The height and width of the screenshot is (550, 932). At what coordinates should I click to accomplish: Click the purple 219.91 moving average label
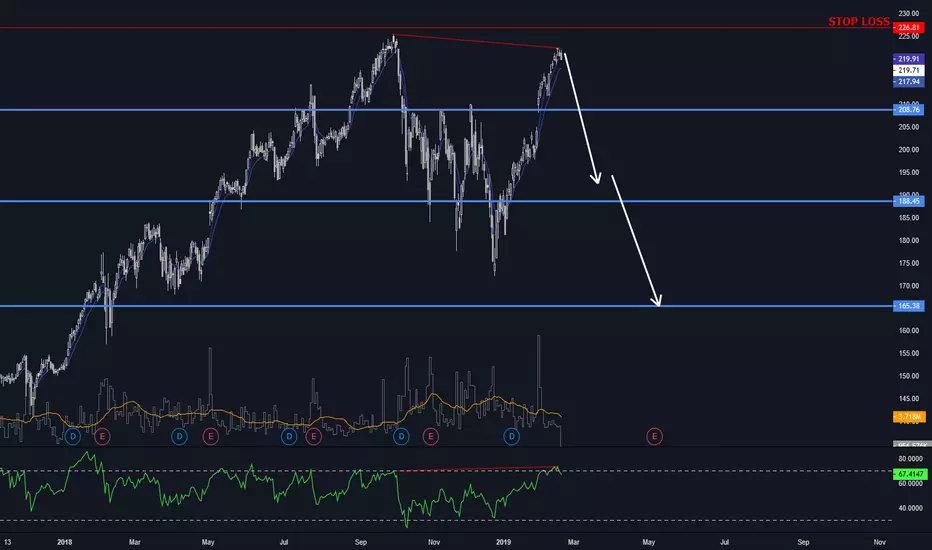(x=909, y=59)
